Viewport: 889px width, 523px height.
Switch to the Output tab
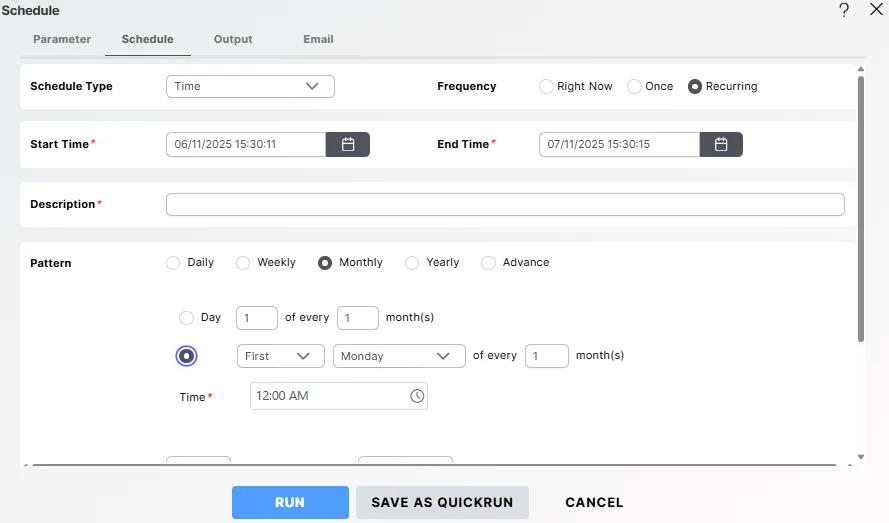tap(233, 40)
